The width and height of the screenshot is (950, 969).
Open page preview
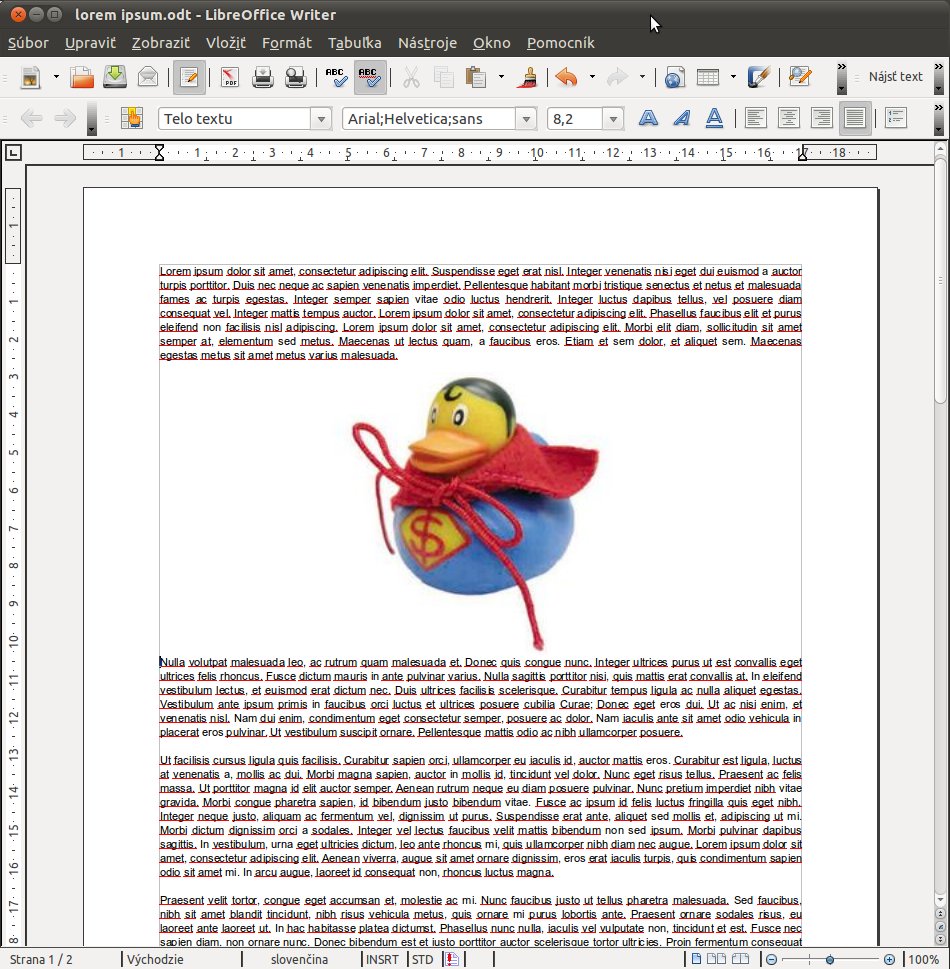[295, 77]
